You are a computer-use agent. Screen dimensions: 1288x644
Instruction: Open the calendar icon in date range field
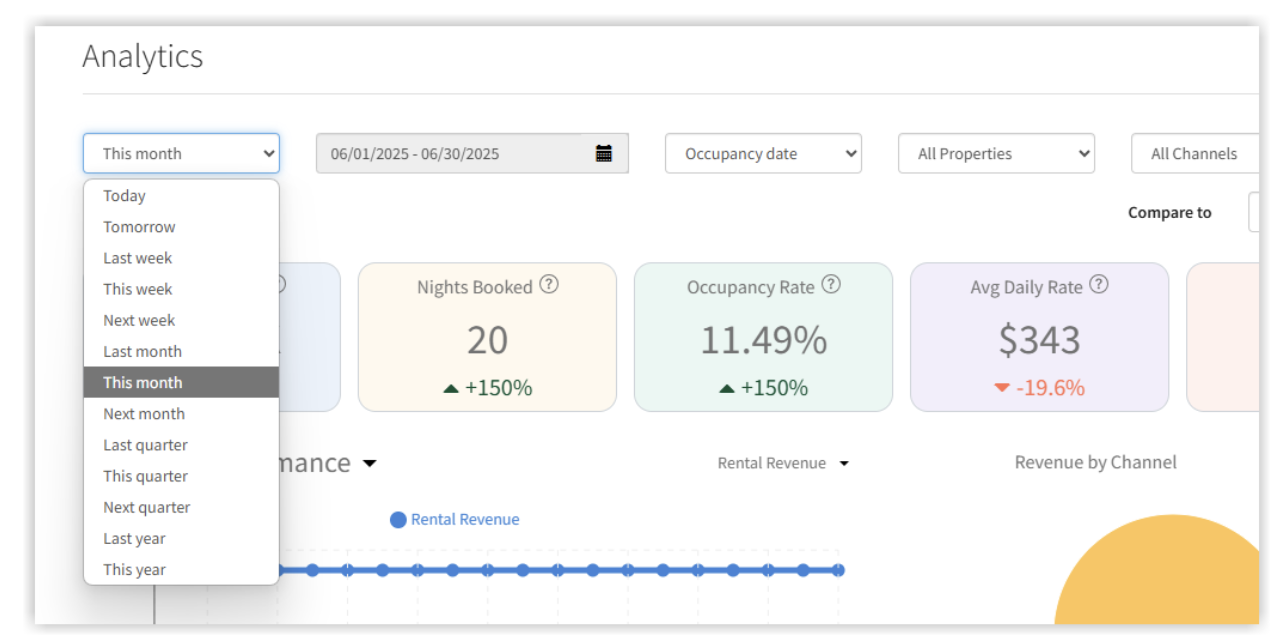coord(603,153)
